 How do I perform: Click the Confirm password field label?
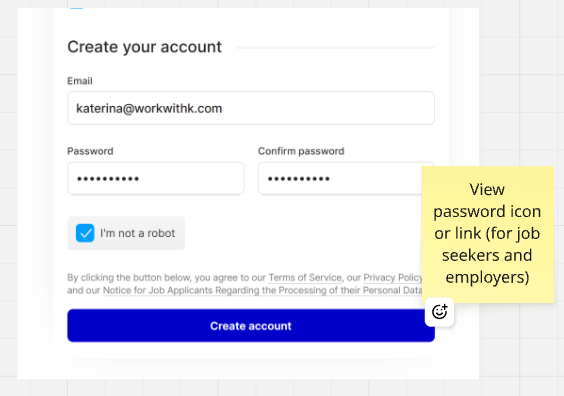tap(301, 151)
